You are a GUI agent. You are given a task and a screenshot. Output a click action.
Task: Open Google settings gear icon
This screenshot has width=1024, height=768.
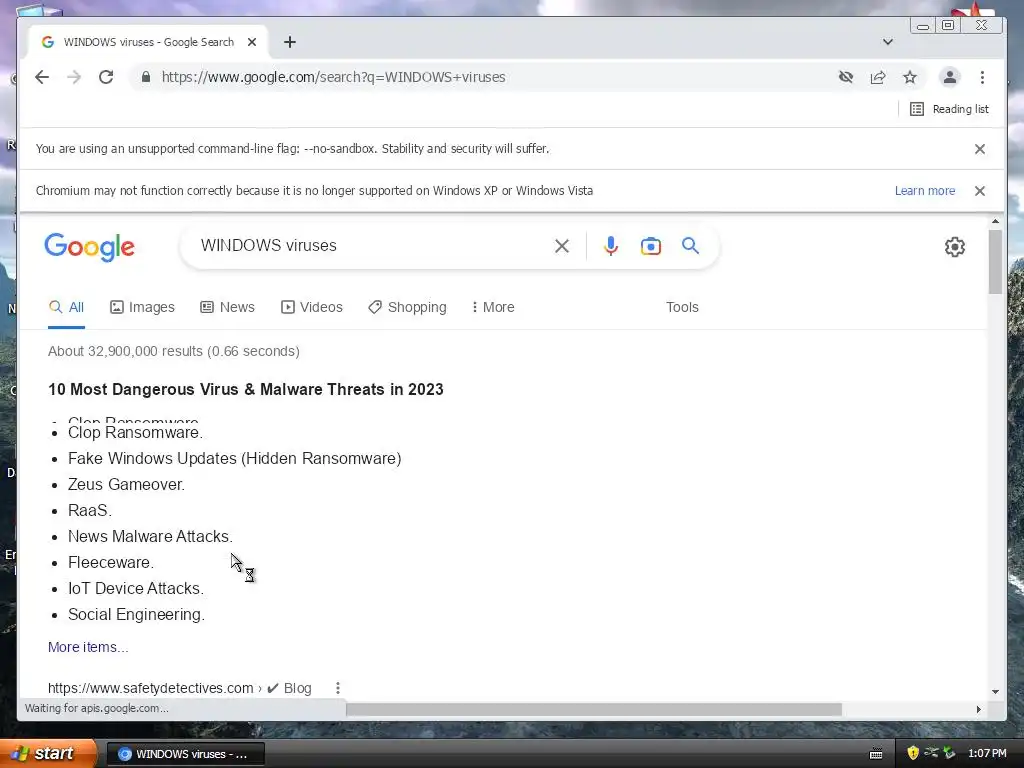[955, 247]
